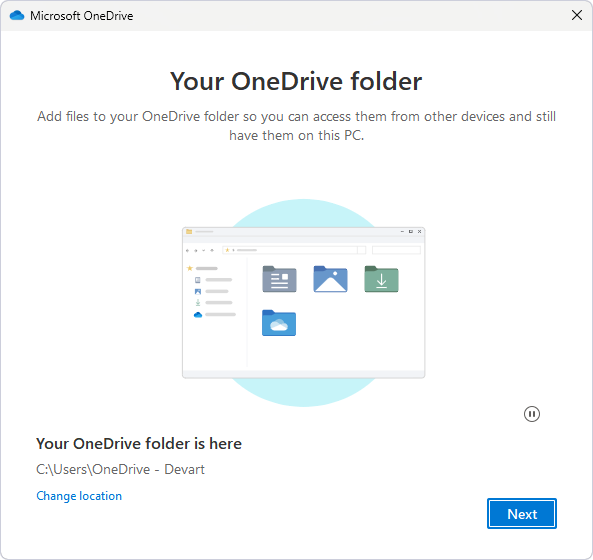Image resolution: width=593 pixels, height=560 pixels.
Task: Pause the folder animation
Action: pos(532,414)
